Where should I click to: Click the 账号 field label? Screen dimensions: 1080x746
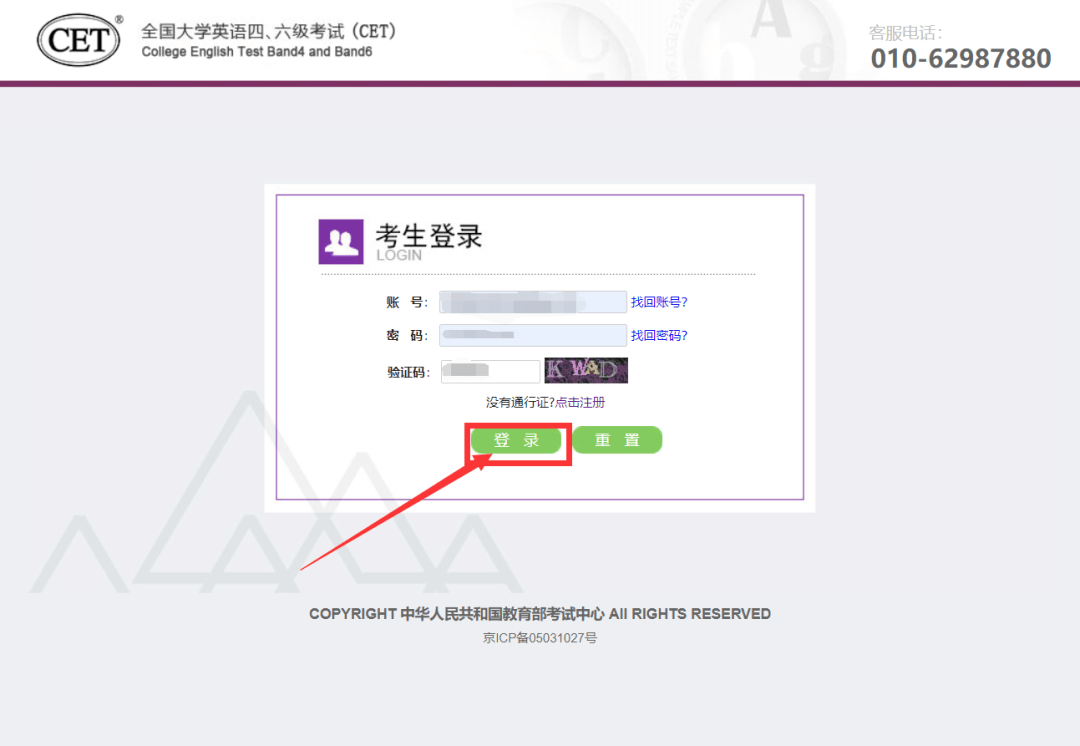(x=406, y=302)
